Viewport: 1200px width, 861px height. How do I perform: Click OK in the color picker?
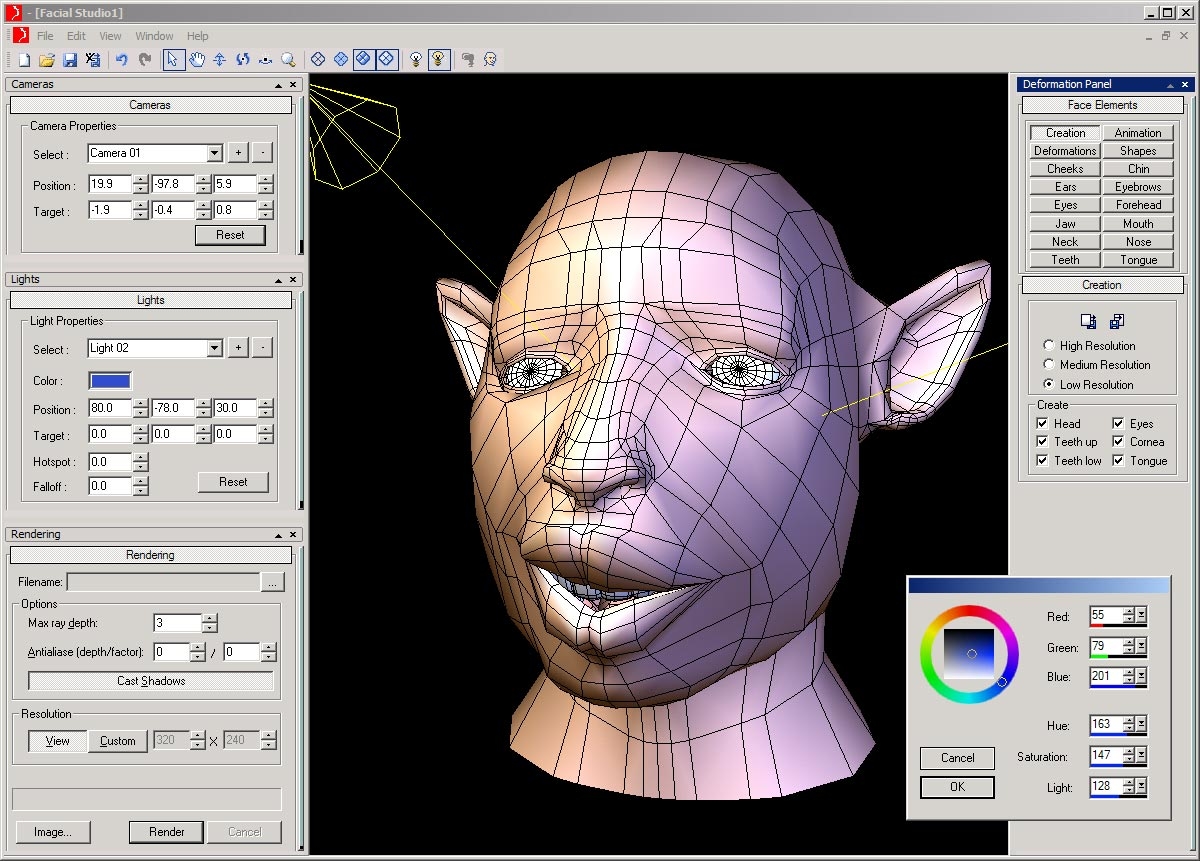click(x=956, y=787)
